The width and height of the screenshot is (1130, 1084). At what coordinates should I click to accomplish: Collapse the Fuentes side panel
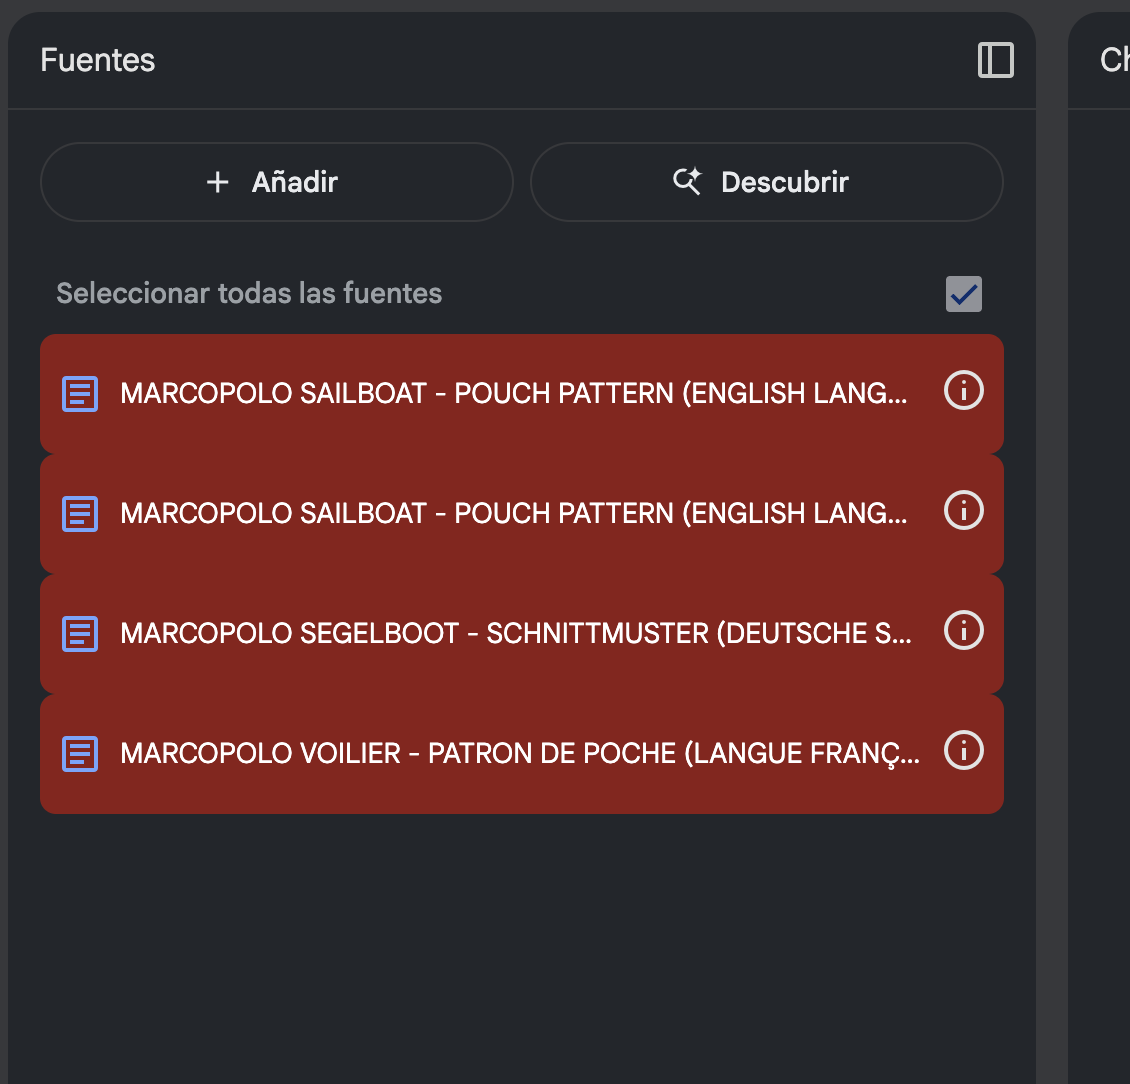click(x=995, y=60)
